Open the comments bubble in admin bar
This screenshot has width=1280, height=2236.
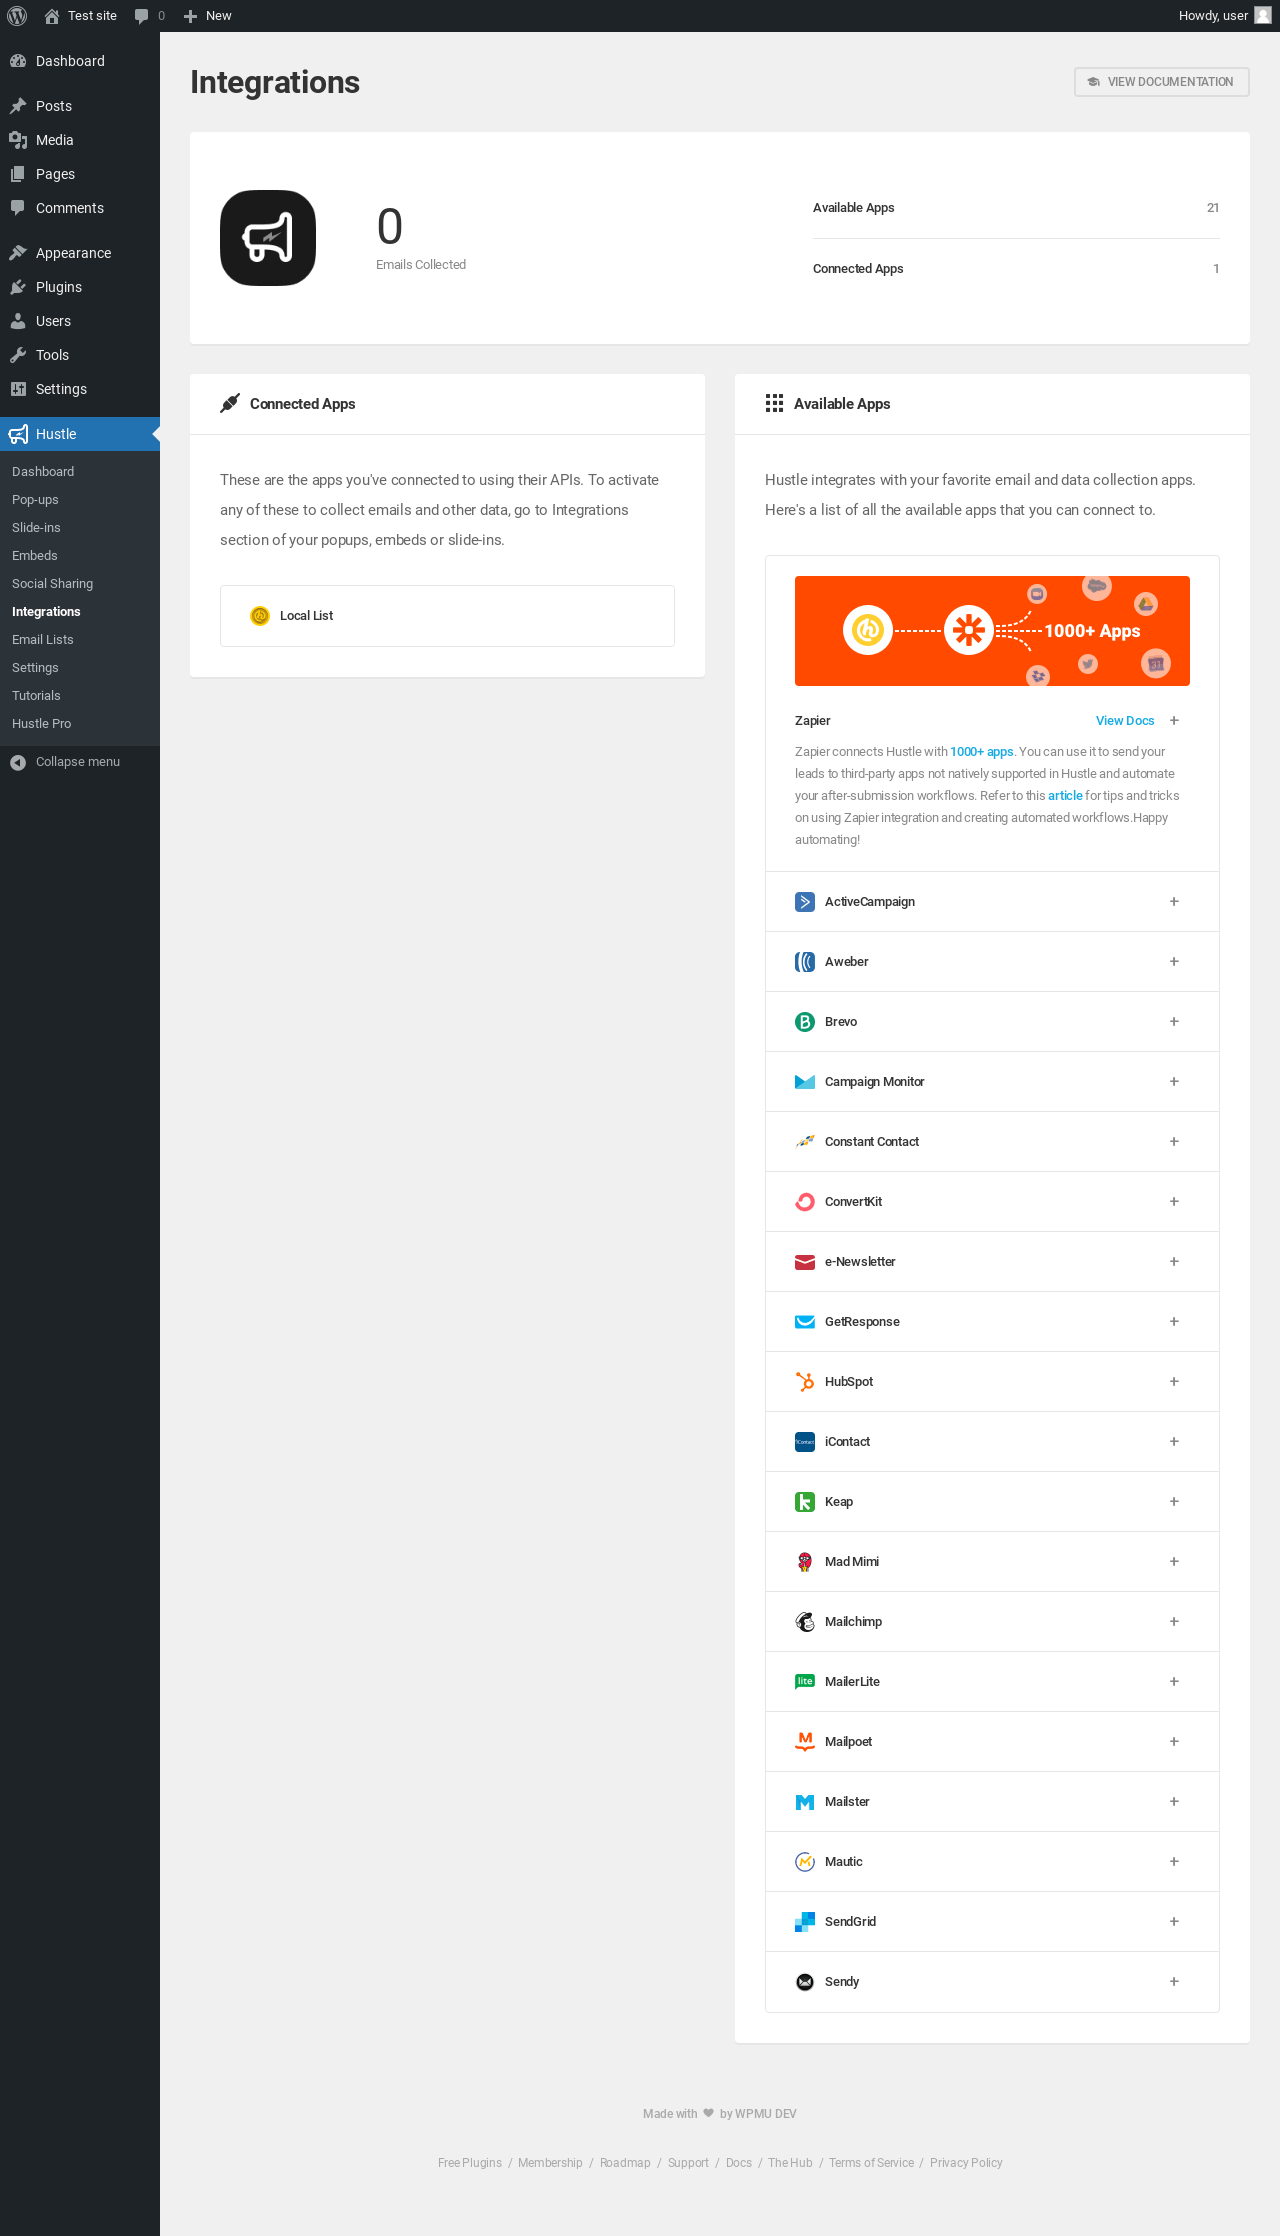point(149,16)
